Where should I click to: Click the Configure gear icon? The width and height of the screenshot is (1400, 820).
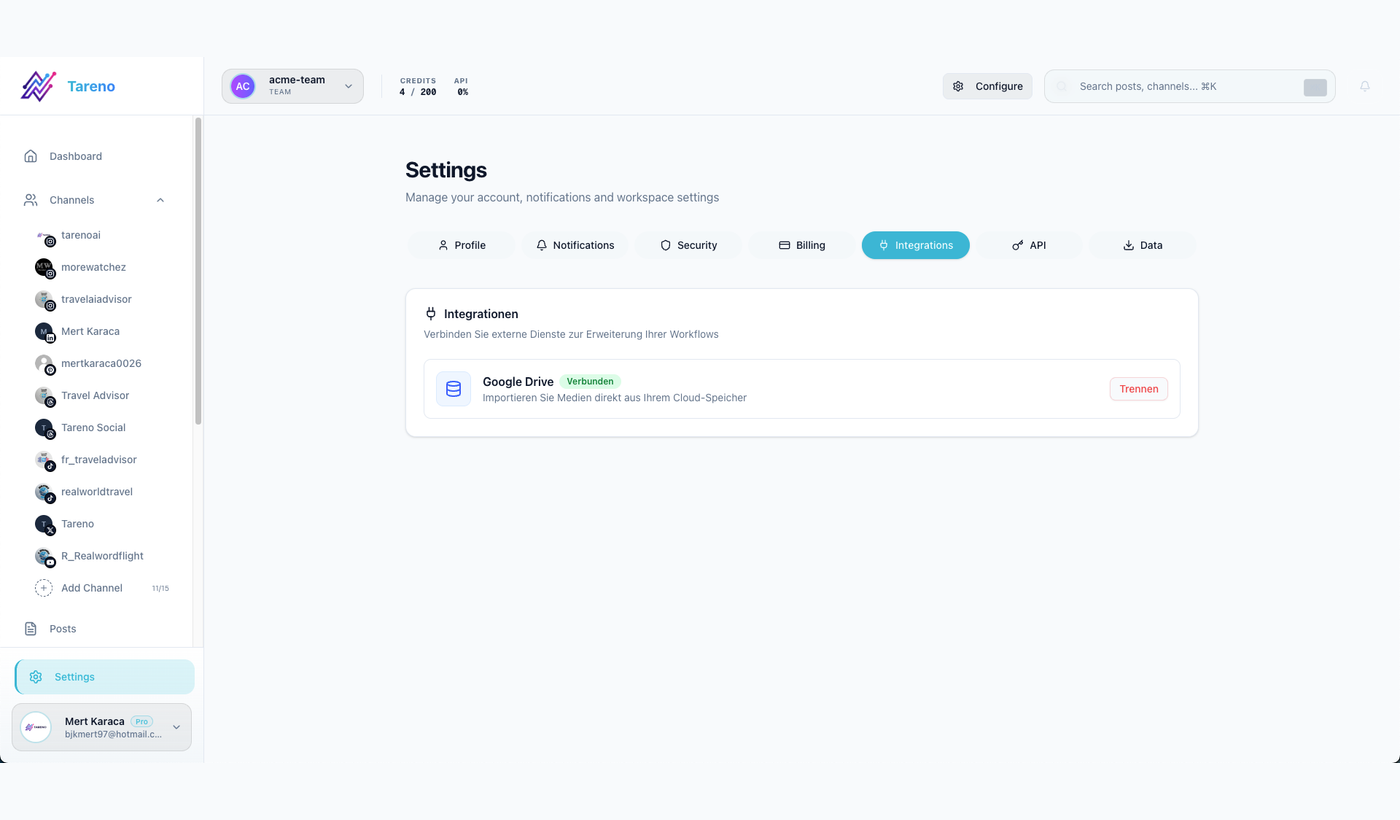958,86
